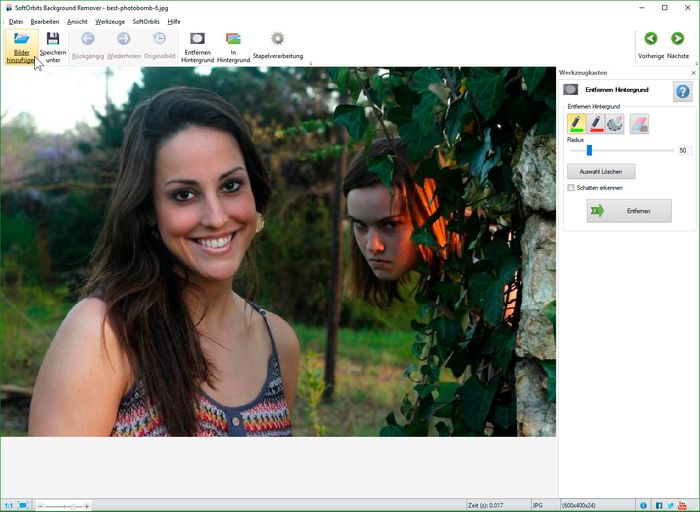Enable the Schatten erkennen checkbox
Viewport: 700px width, 512px height.
pyautogui.click(x=571, y=187)
